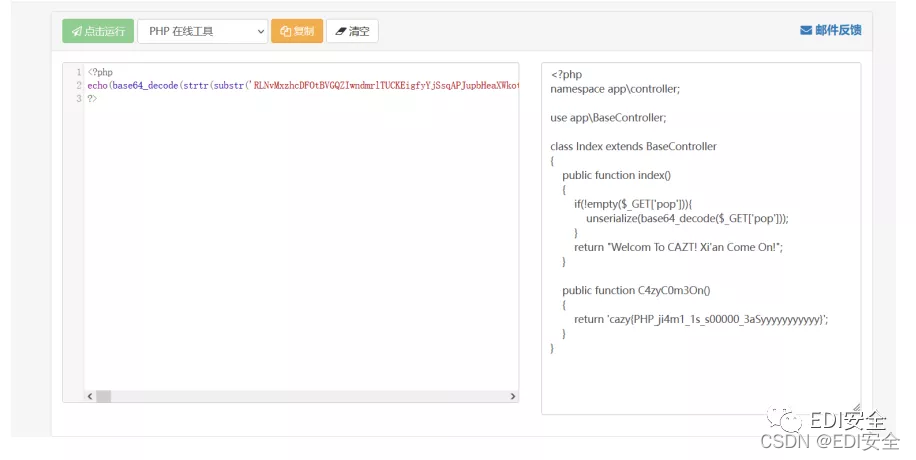916x460 pixels.
Task: Click the copy icon on 复制 button
Action: [285, 31]
